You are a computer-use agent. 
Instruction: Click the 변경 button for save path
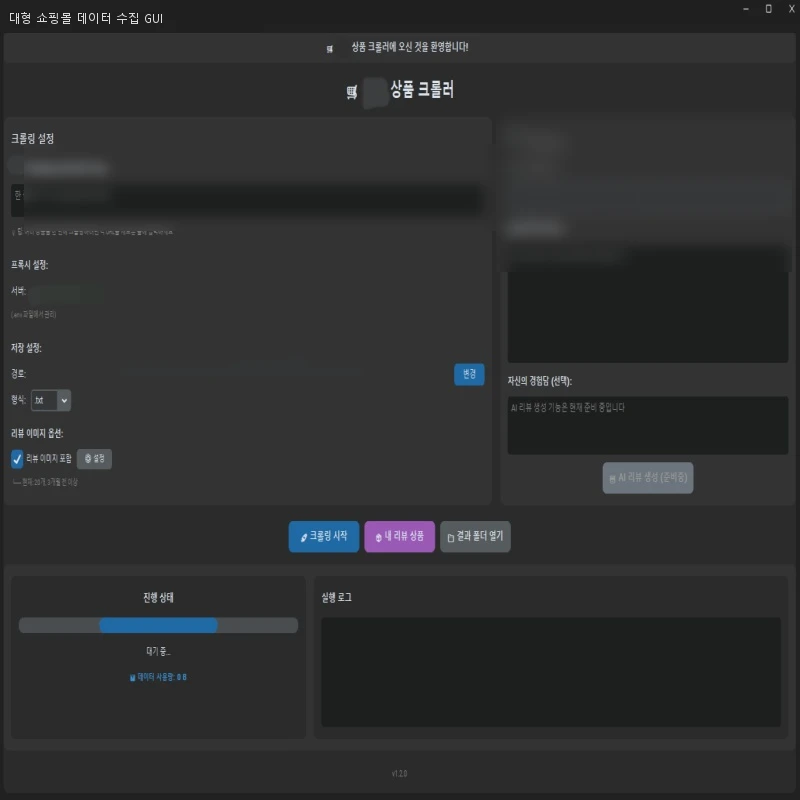(469, 374)
